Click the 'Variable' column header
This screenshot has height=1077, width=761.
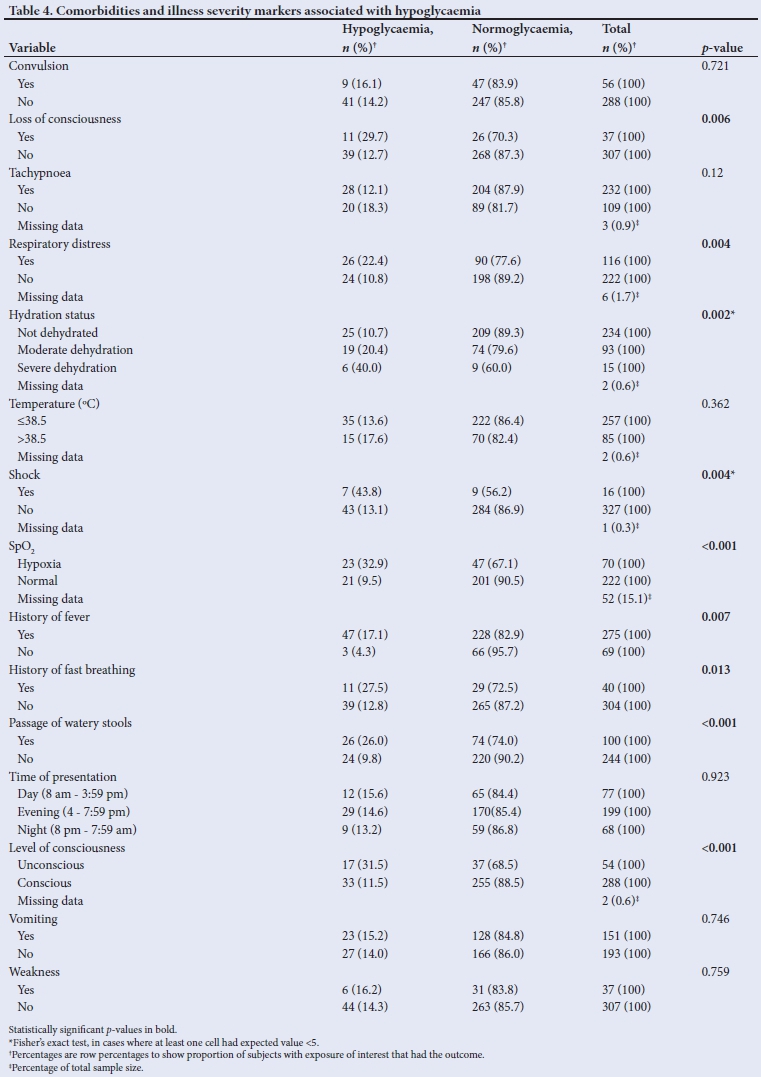click(x=32, y=47)
